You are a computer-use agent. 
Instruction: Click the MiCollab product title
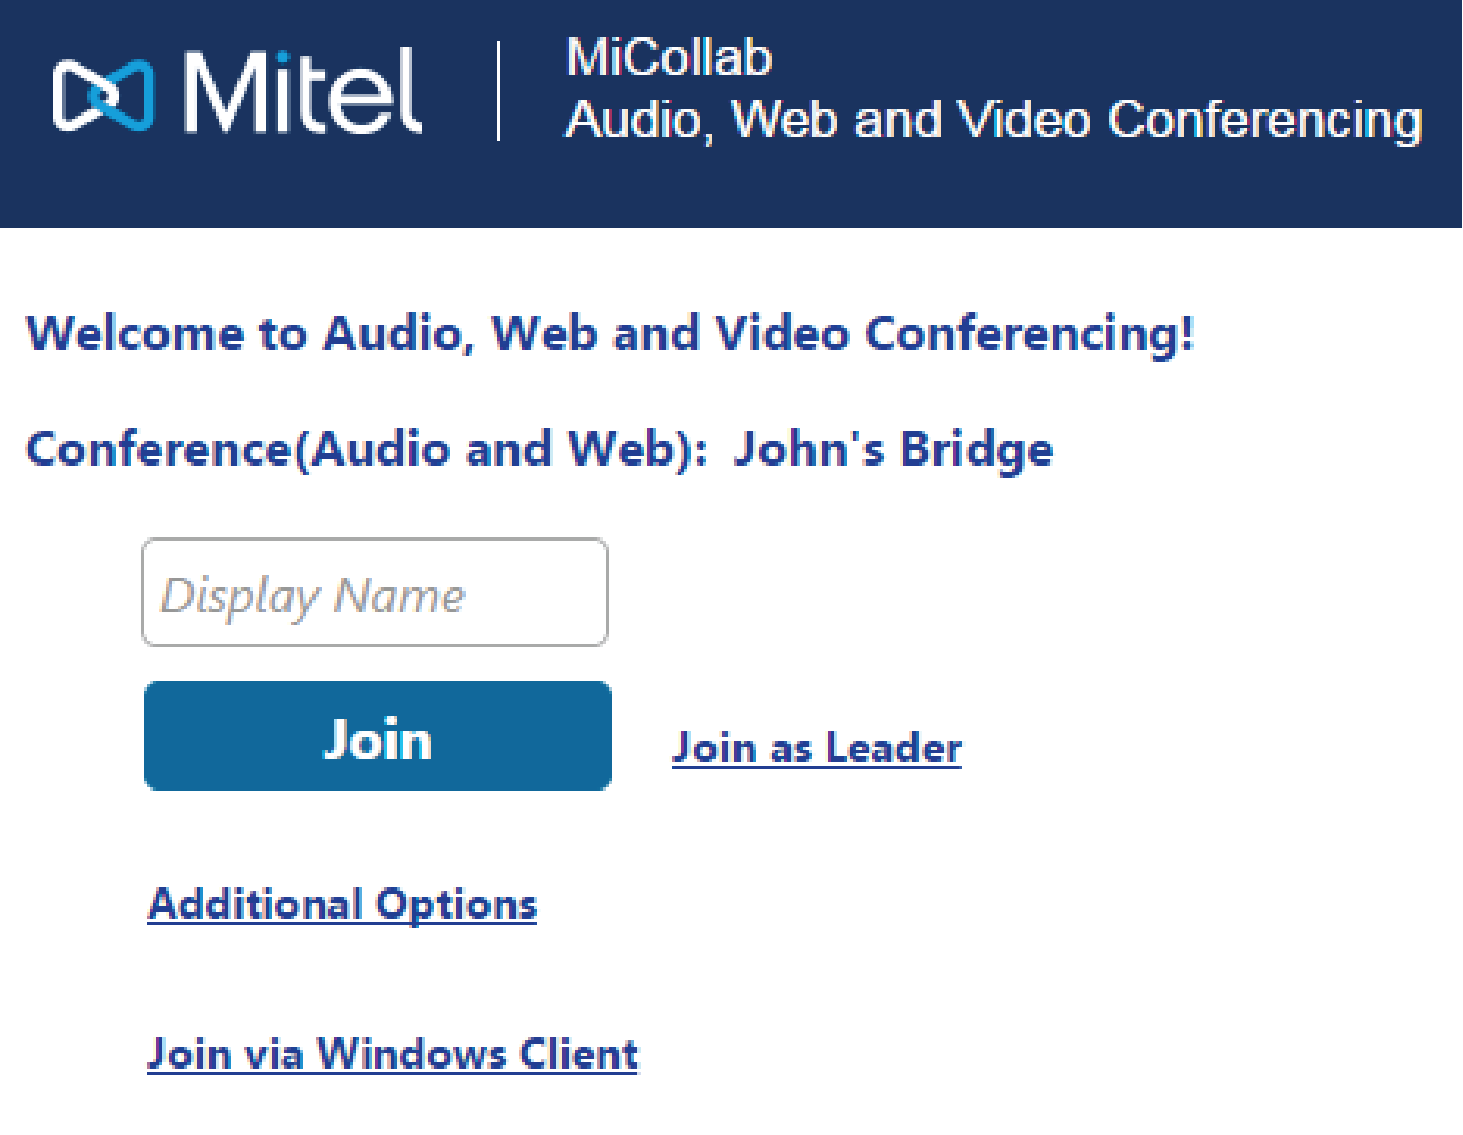click(x=669, y=57)
